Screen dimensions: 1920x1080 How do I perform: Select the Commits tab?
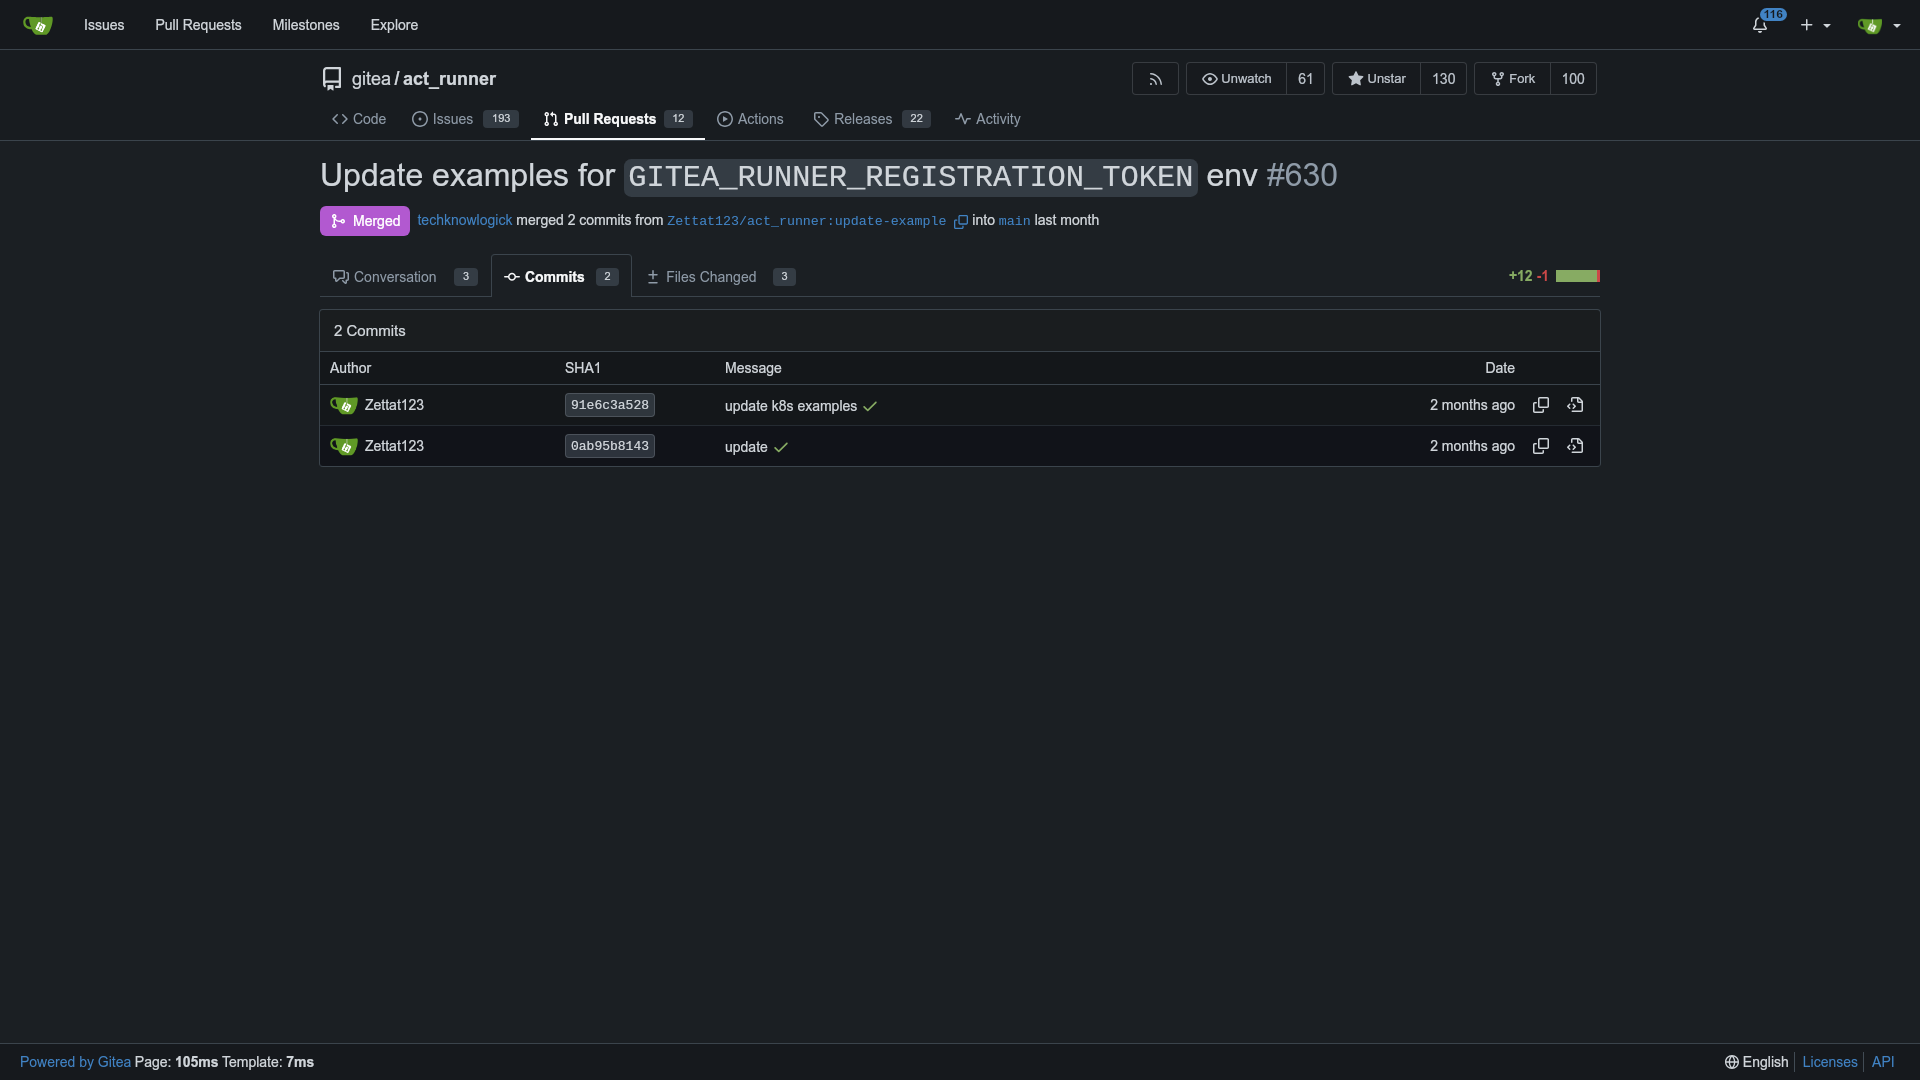pos(561,277)
